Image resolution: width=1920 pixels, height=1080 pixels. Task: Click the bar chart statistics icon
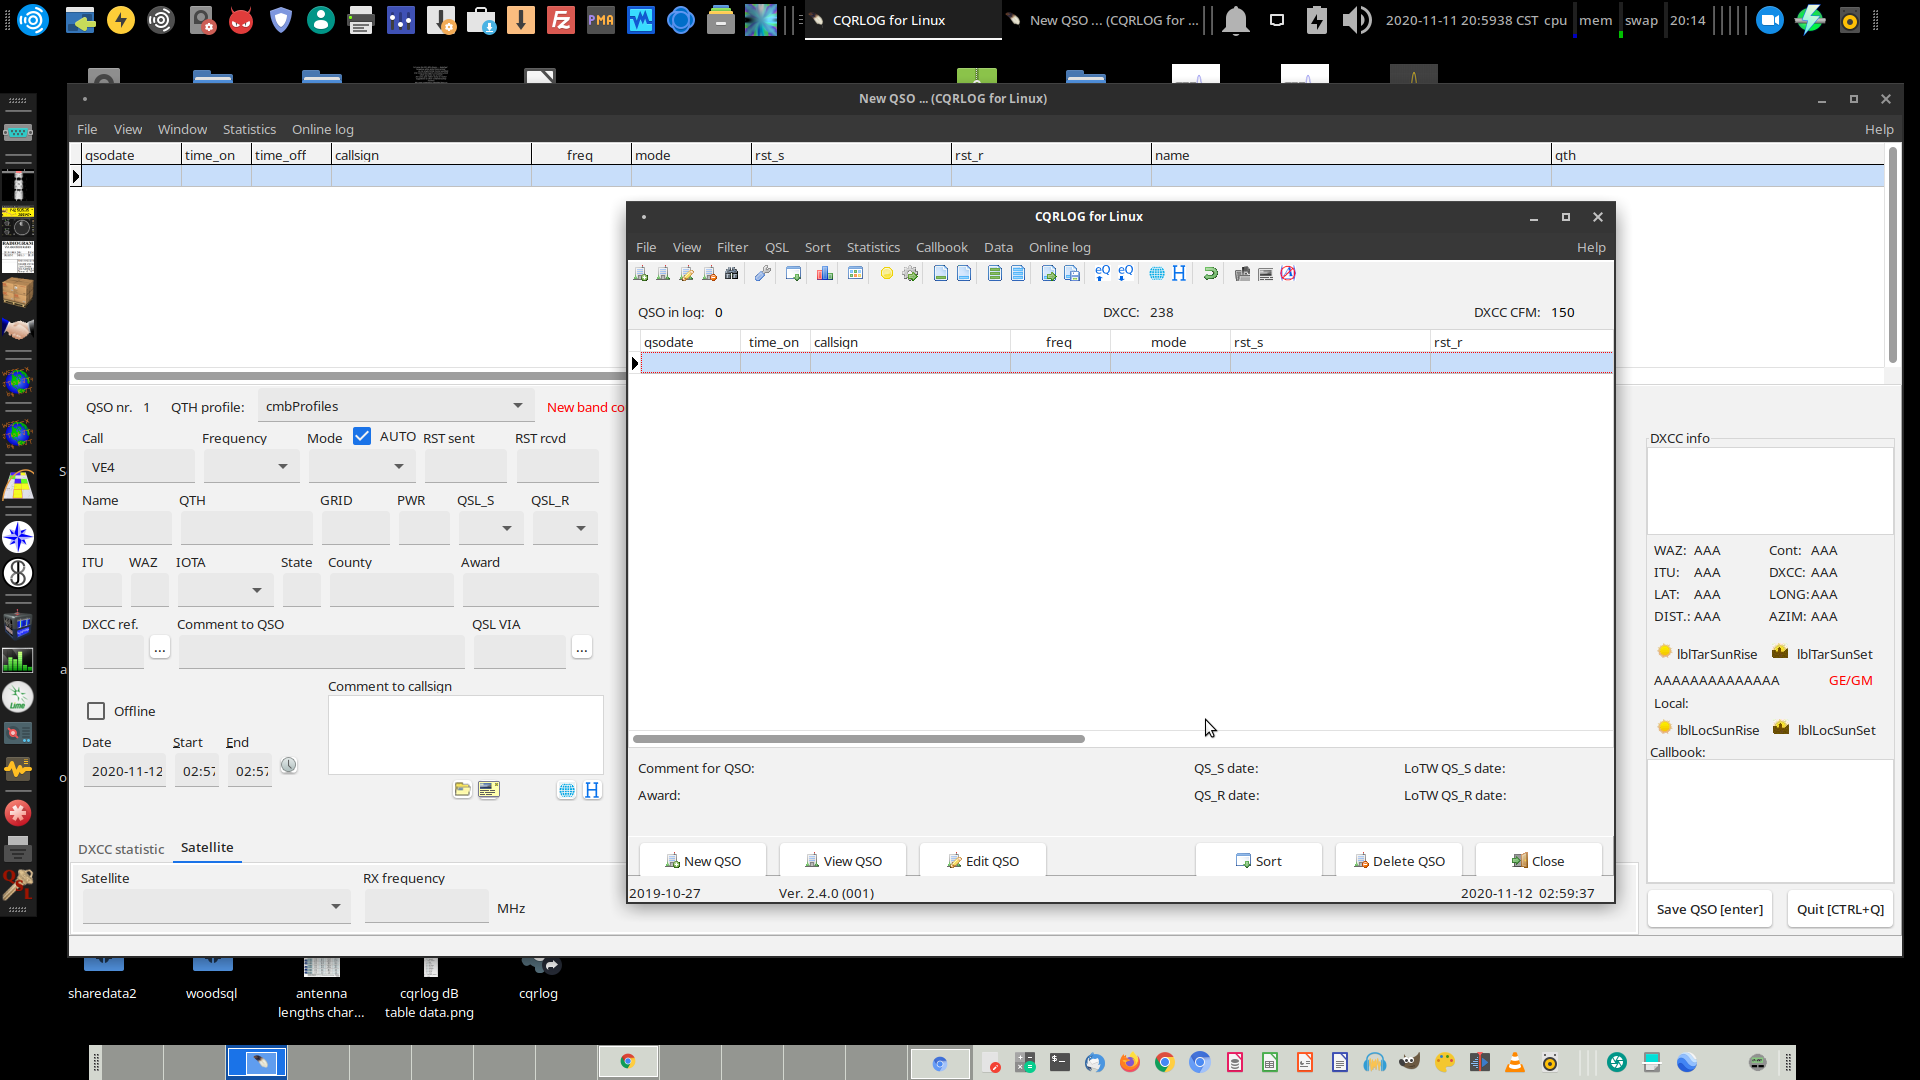pos(825,273)
